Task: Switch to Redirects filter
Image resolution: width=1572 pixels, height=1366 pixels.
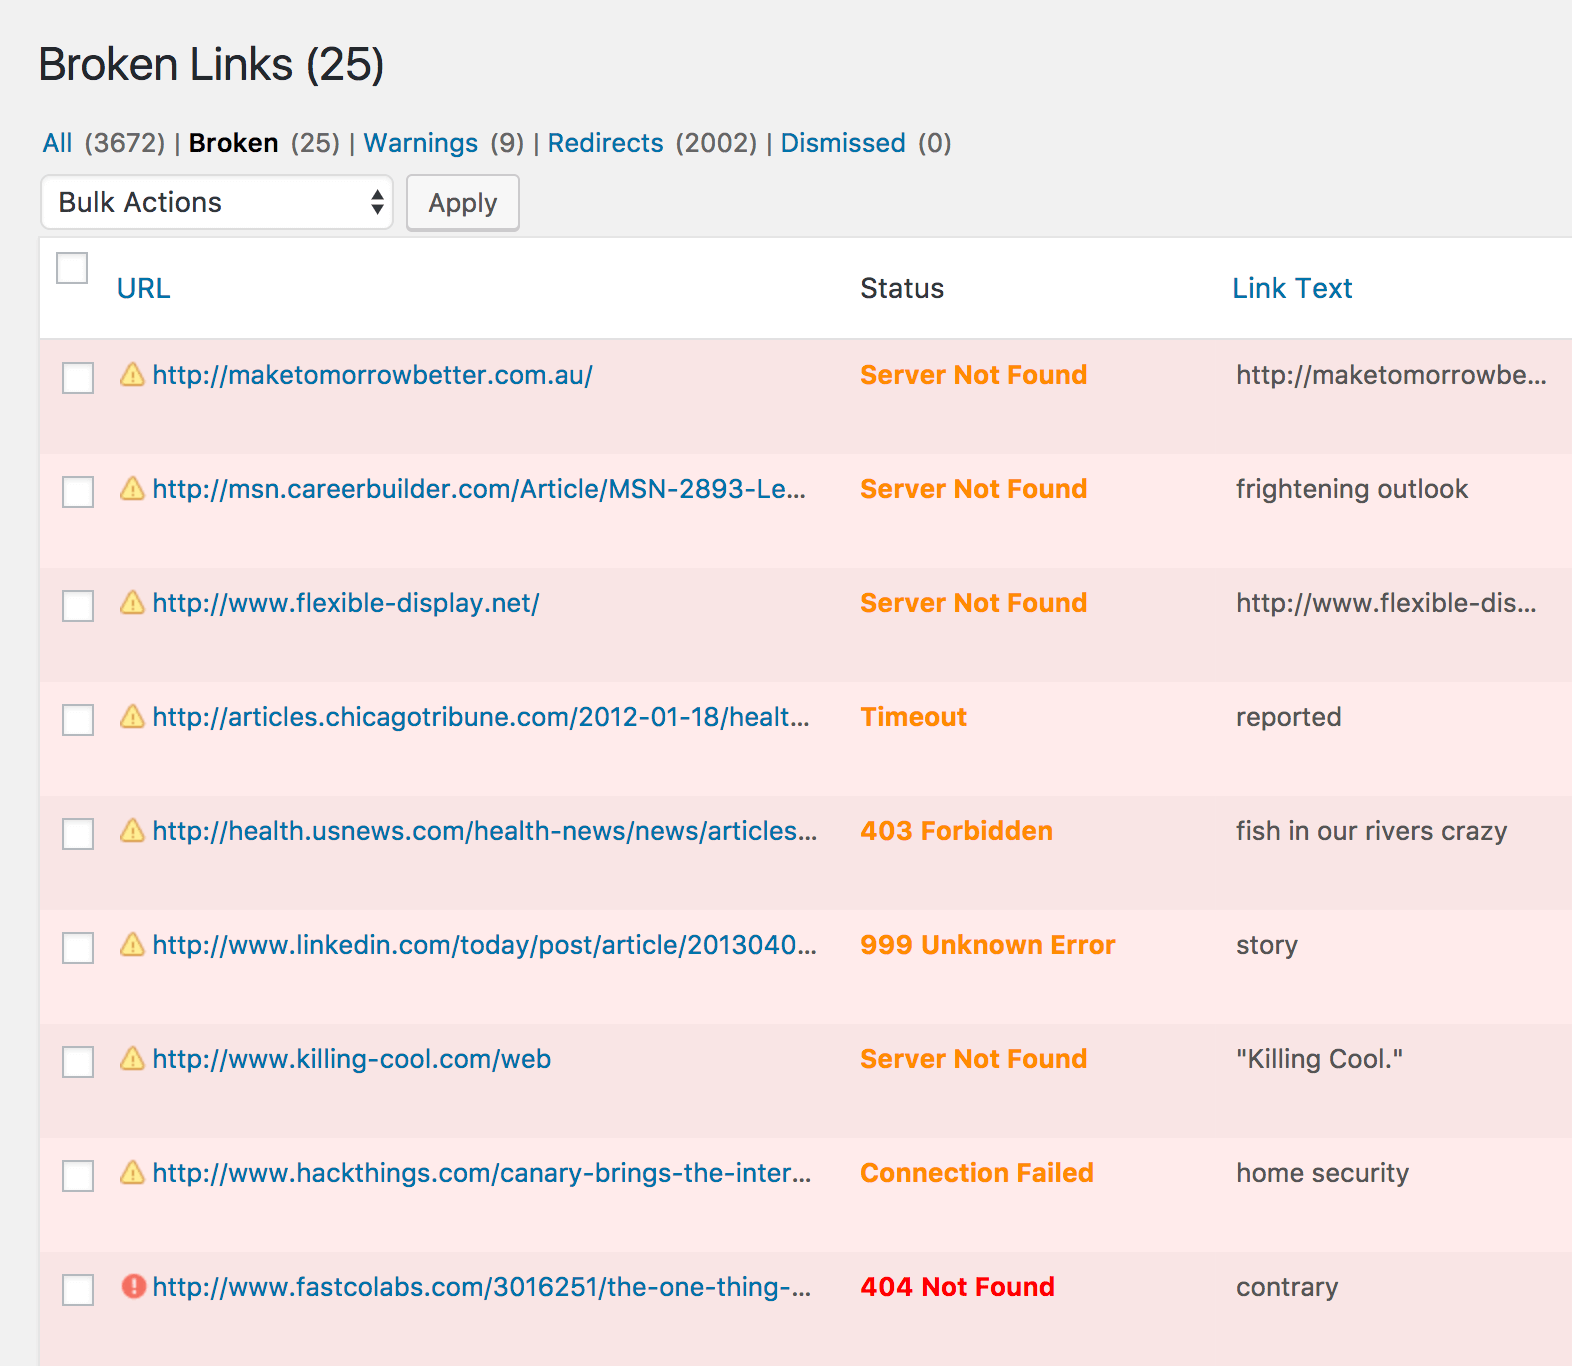Action: [605, 143]
